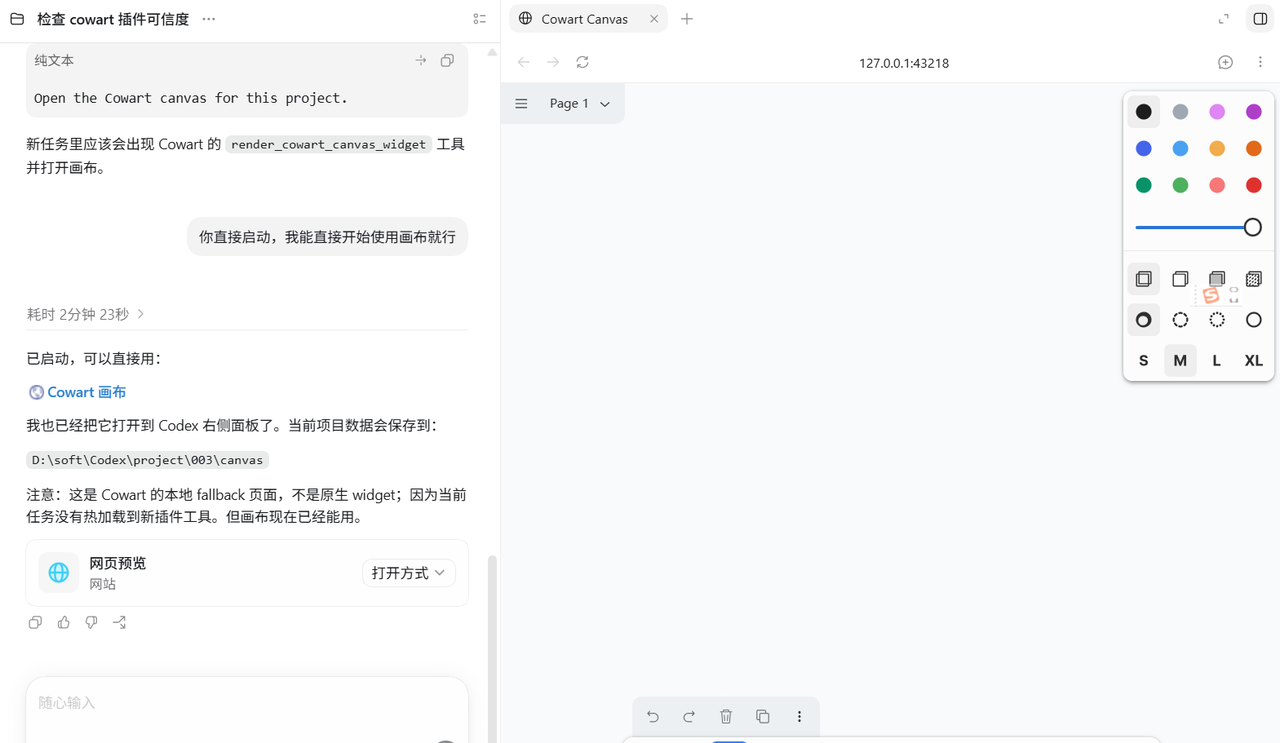Open the browser panel three-dot options
The width and height of the screenshot is (1280, 743).
pos(1260,62)
